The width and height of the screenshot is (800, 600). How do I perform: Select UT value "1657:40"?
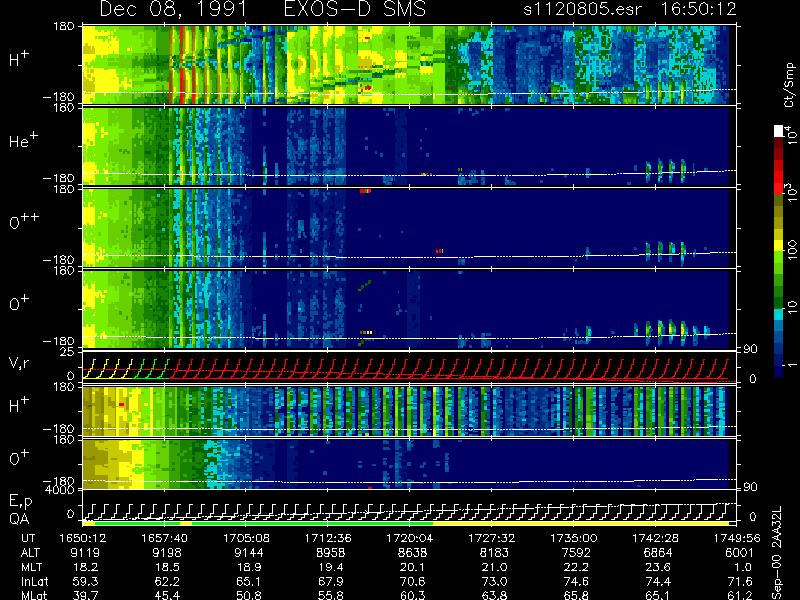[x=164, y=538]
